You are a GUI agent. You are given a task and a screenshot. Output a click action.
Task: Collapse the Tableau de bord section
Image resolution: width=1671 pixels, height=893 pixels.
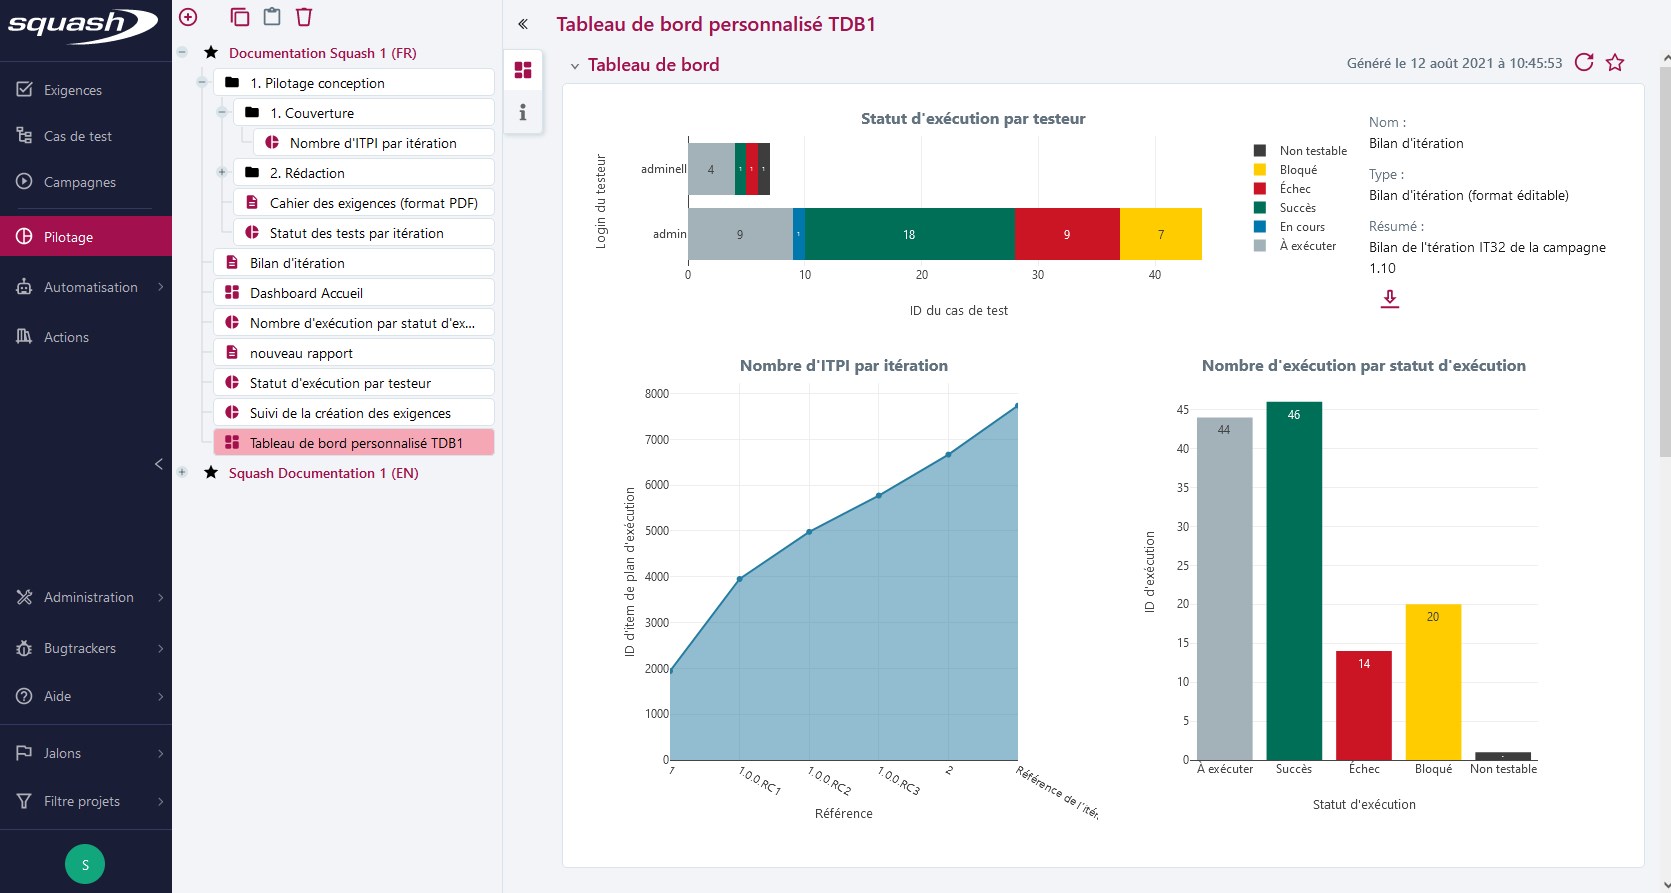(x=575, y=66)
